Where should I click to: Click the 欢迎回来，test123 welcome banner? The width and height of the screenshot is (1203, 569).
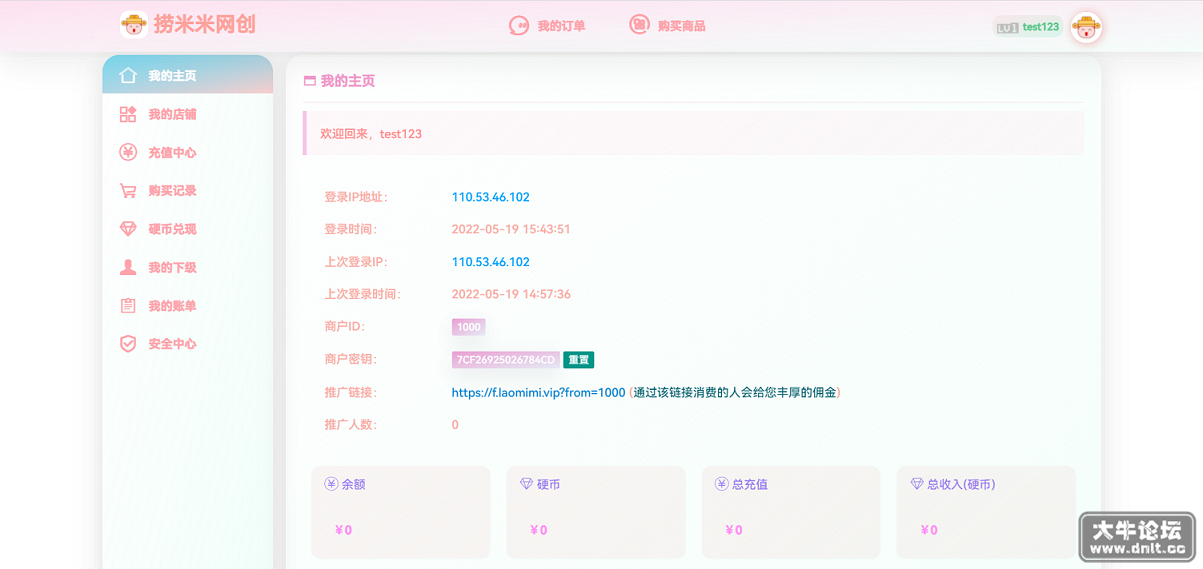click(x=693, y=133)
